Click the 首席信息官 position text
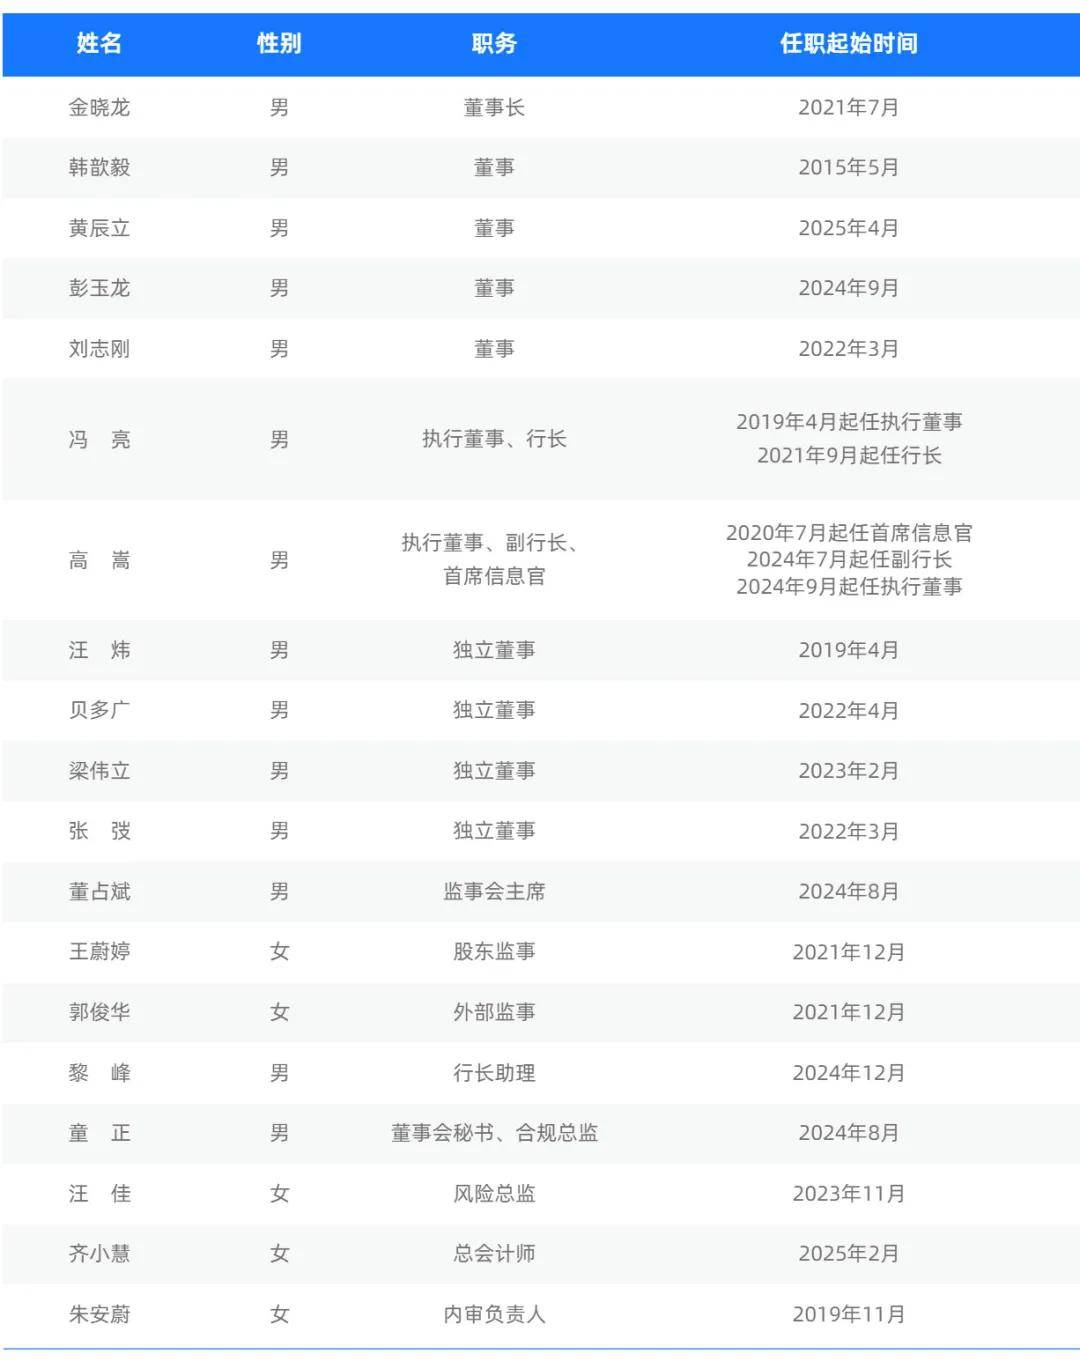 [x=494, y=577]
